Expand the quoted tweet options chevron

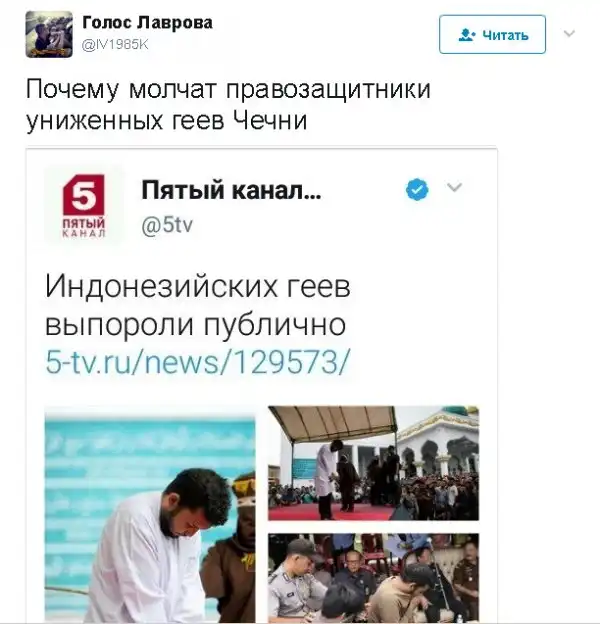click(454, 187)
